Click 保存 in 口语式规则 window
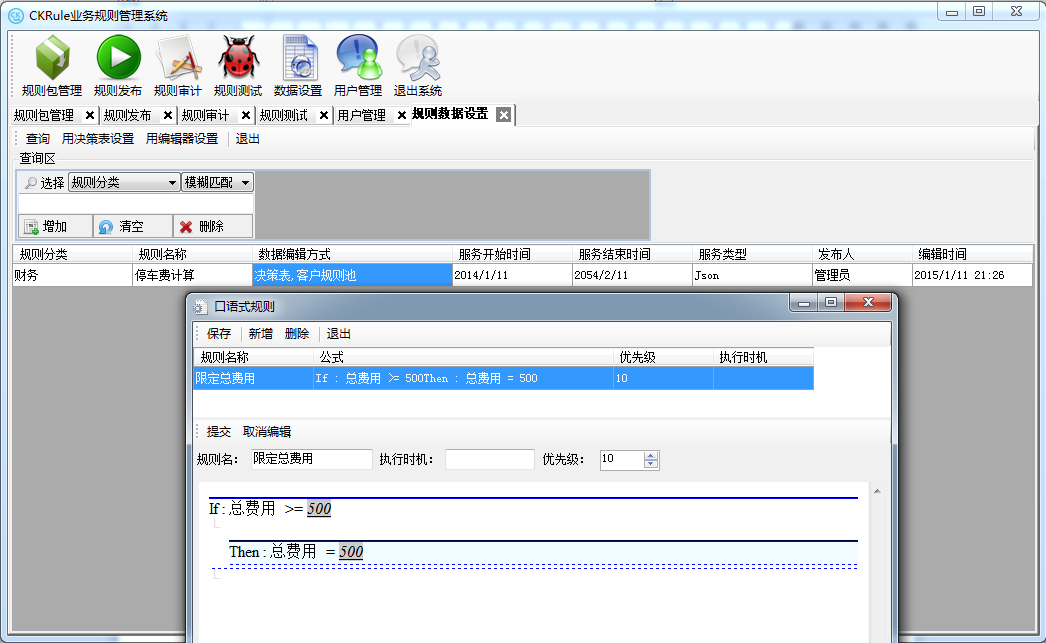This screenshot has width=1046, height=643. pyautogui.click(x=219, y=334)
